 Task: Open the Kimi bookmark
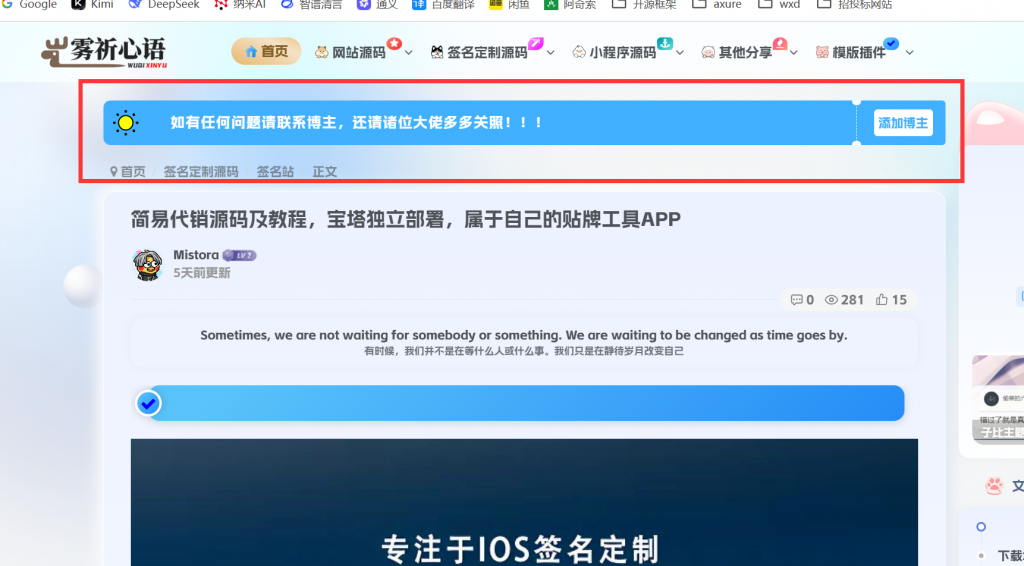92,5
